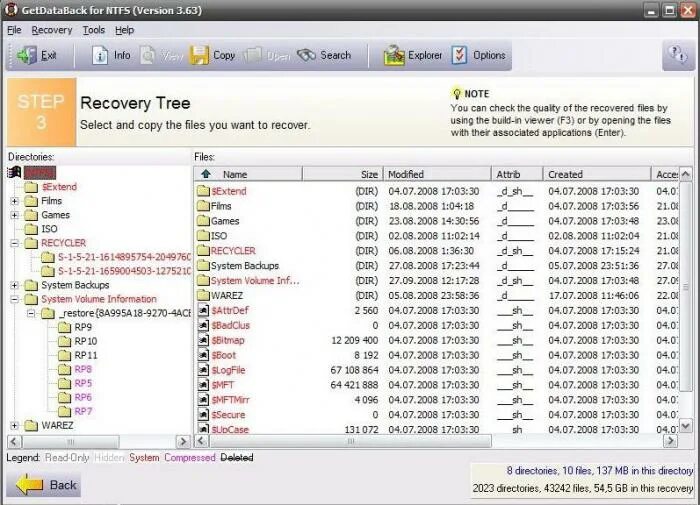Select compressed RP5 folder in tree
The height and width of the screenshot is (505, 700).
83,383
